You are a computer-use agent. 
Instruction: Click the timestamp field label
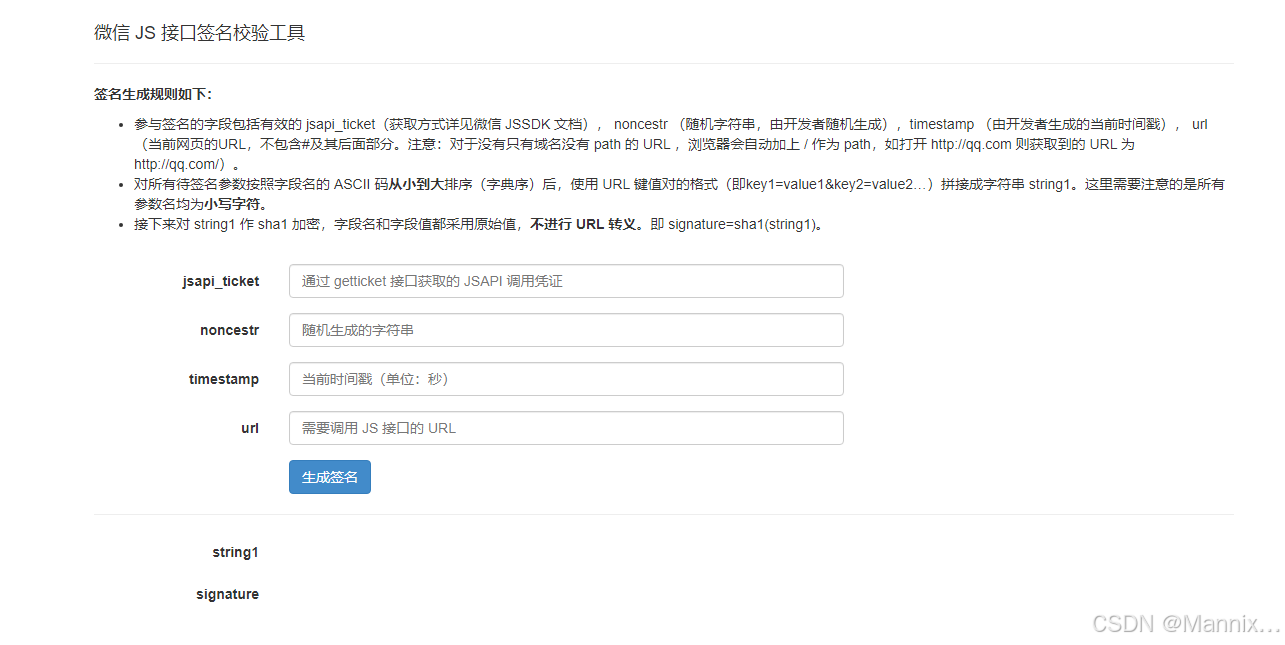pos(224,379)
